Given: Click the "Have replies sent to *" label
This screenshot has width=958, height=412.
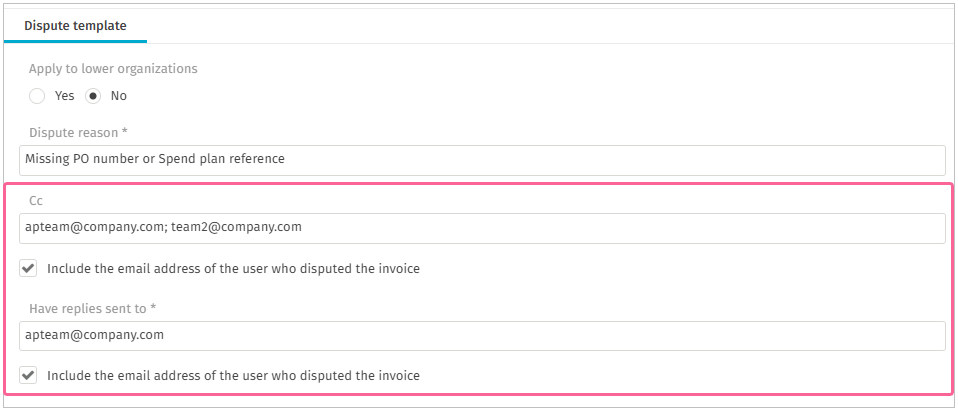Looking at the screenshot, I should click(93, 309).
